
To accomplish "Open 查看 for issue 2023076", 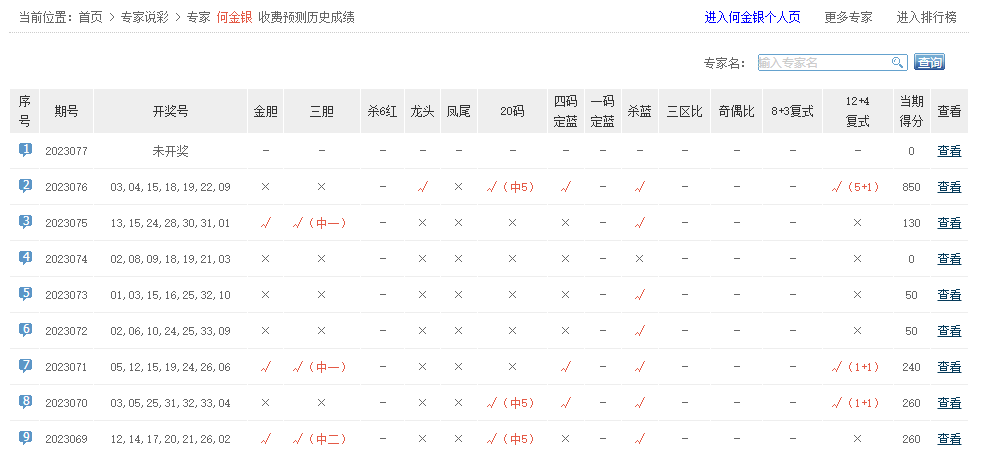I will tap(948, 187).
